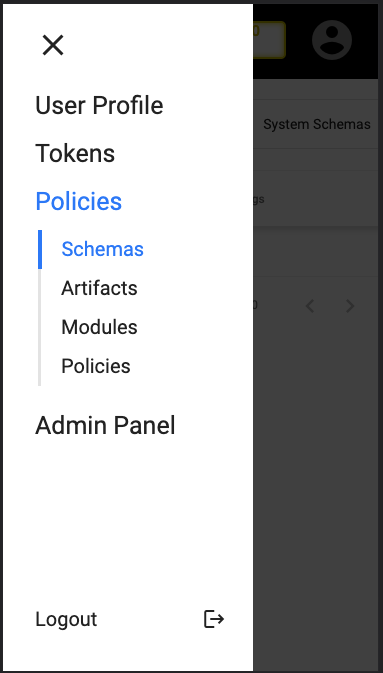383x673 pixels.
Task: Switch to the System Schemas tab
Action: coord(316,124)
